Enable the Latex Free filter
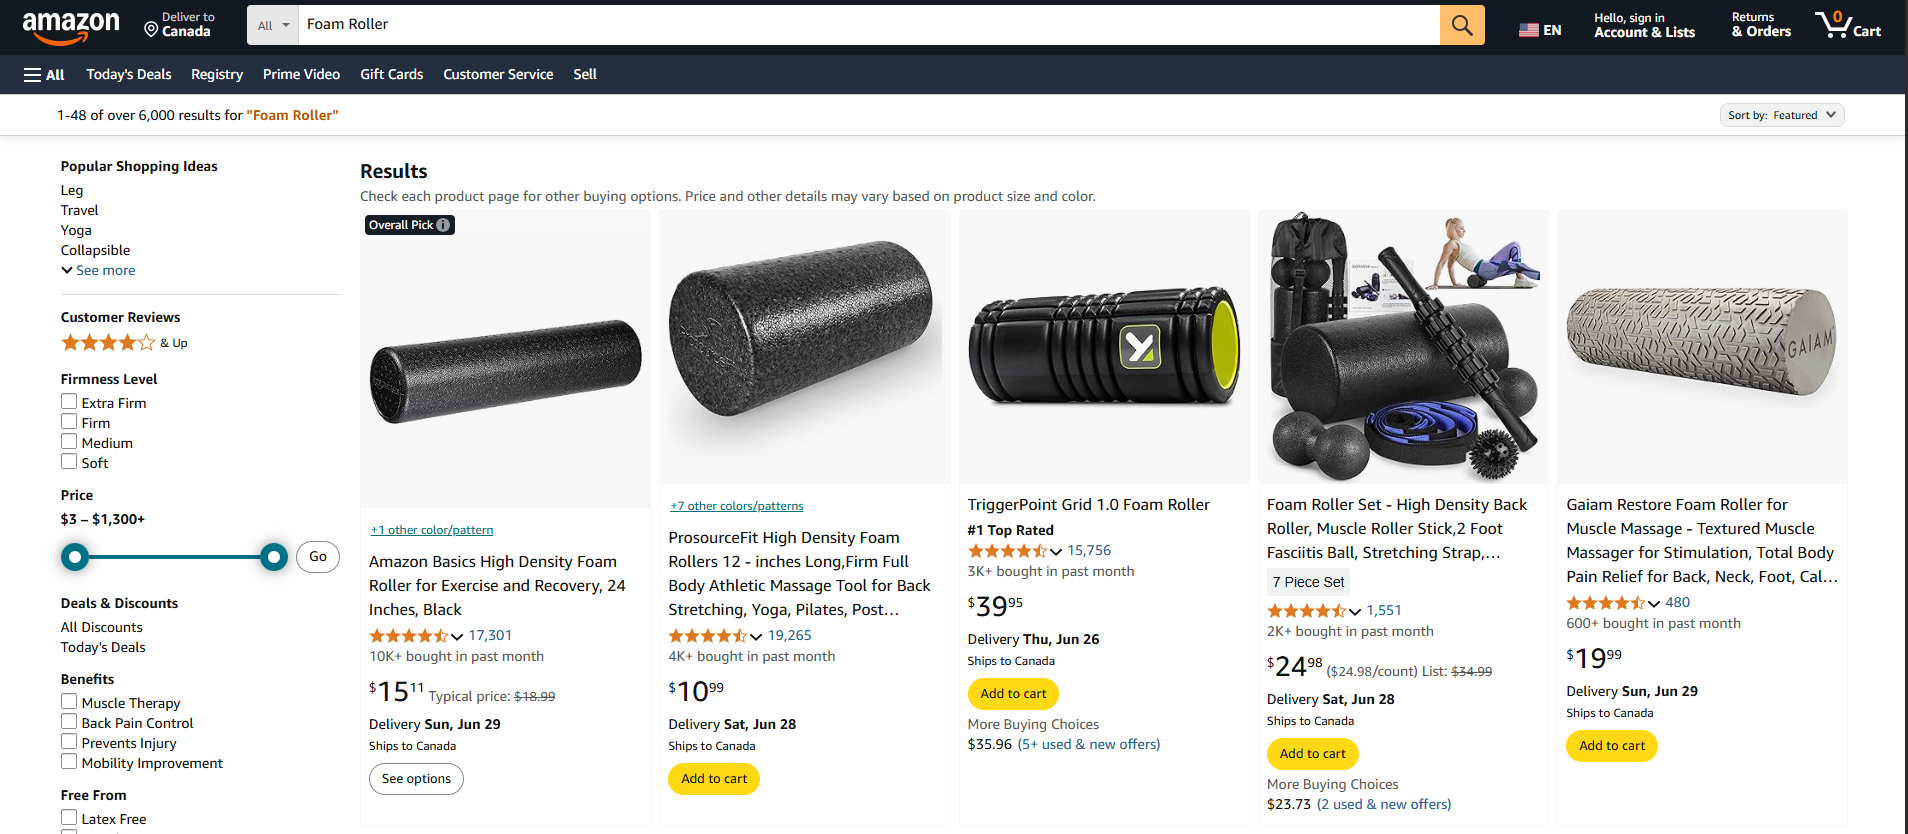1908x834 pixels. point(68,817)
